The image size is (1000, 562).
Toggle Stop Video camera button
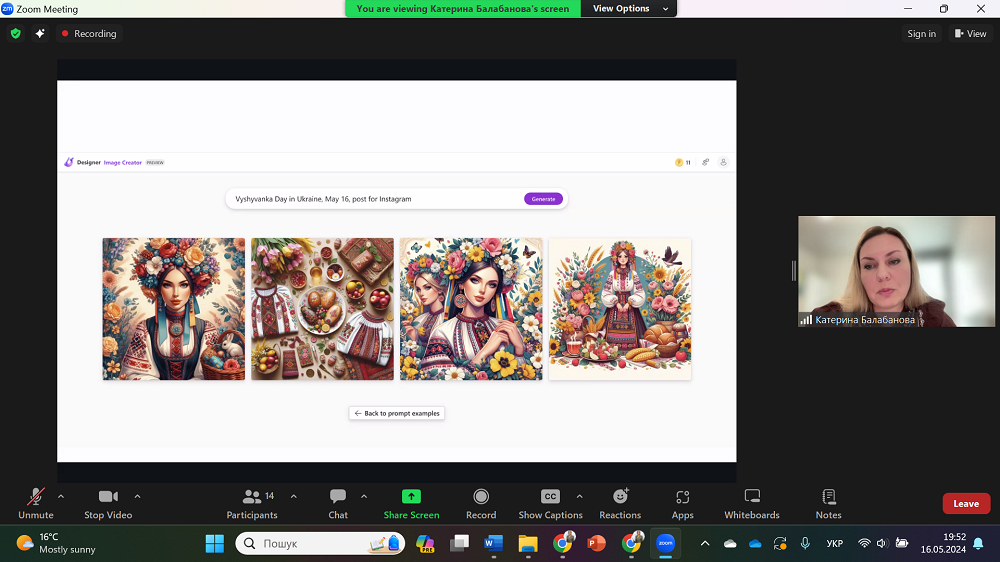point(108,497)
